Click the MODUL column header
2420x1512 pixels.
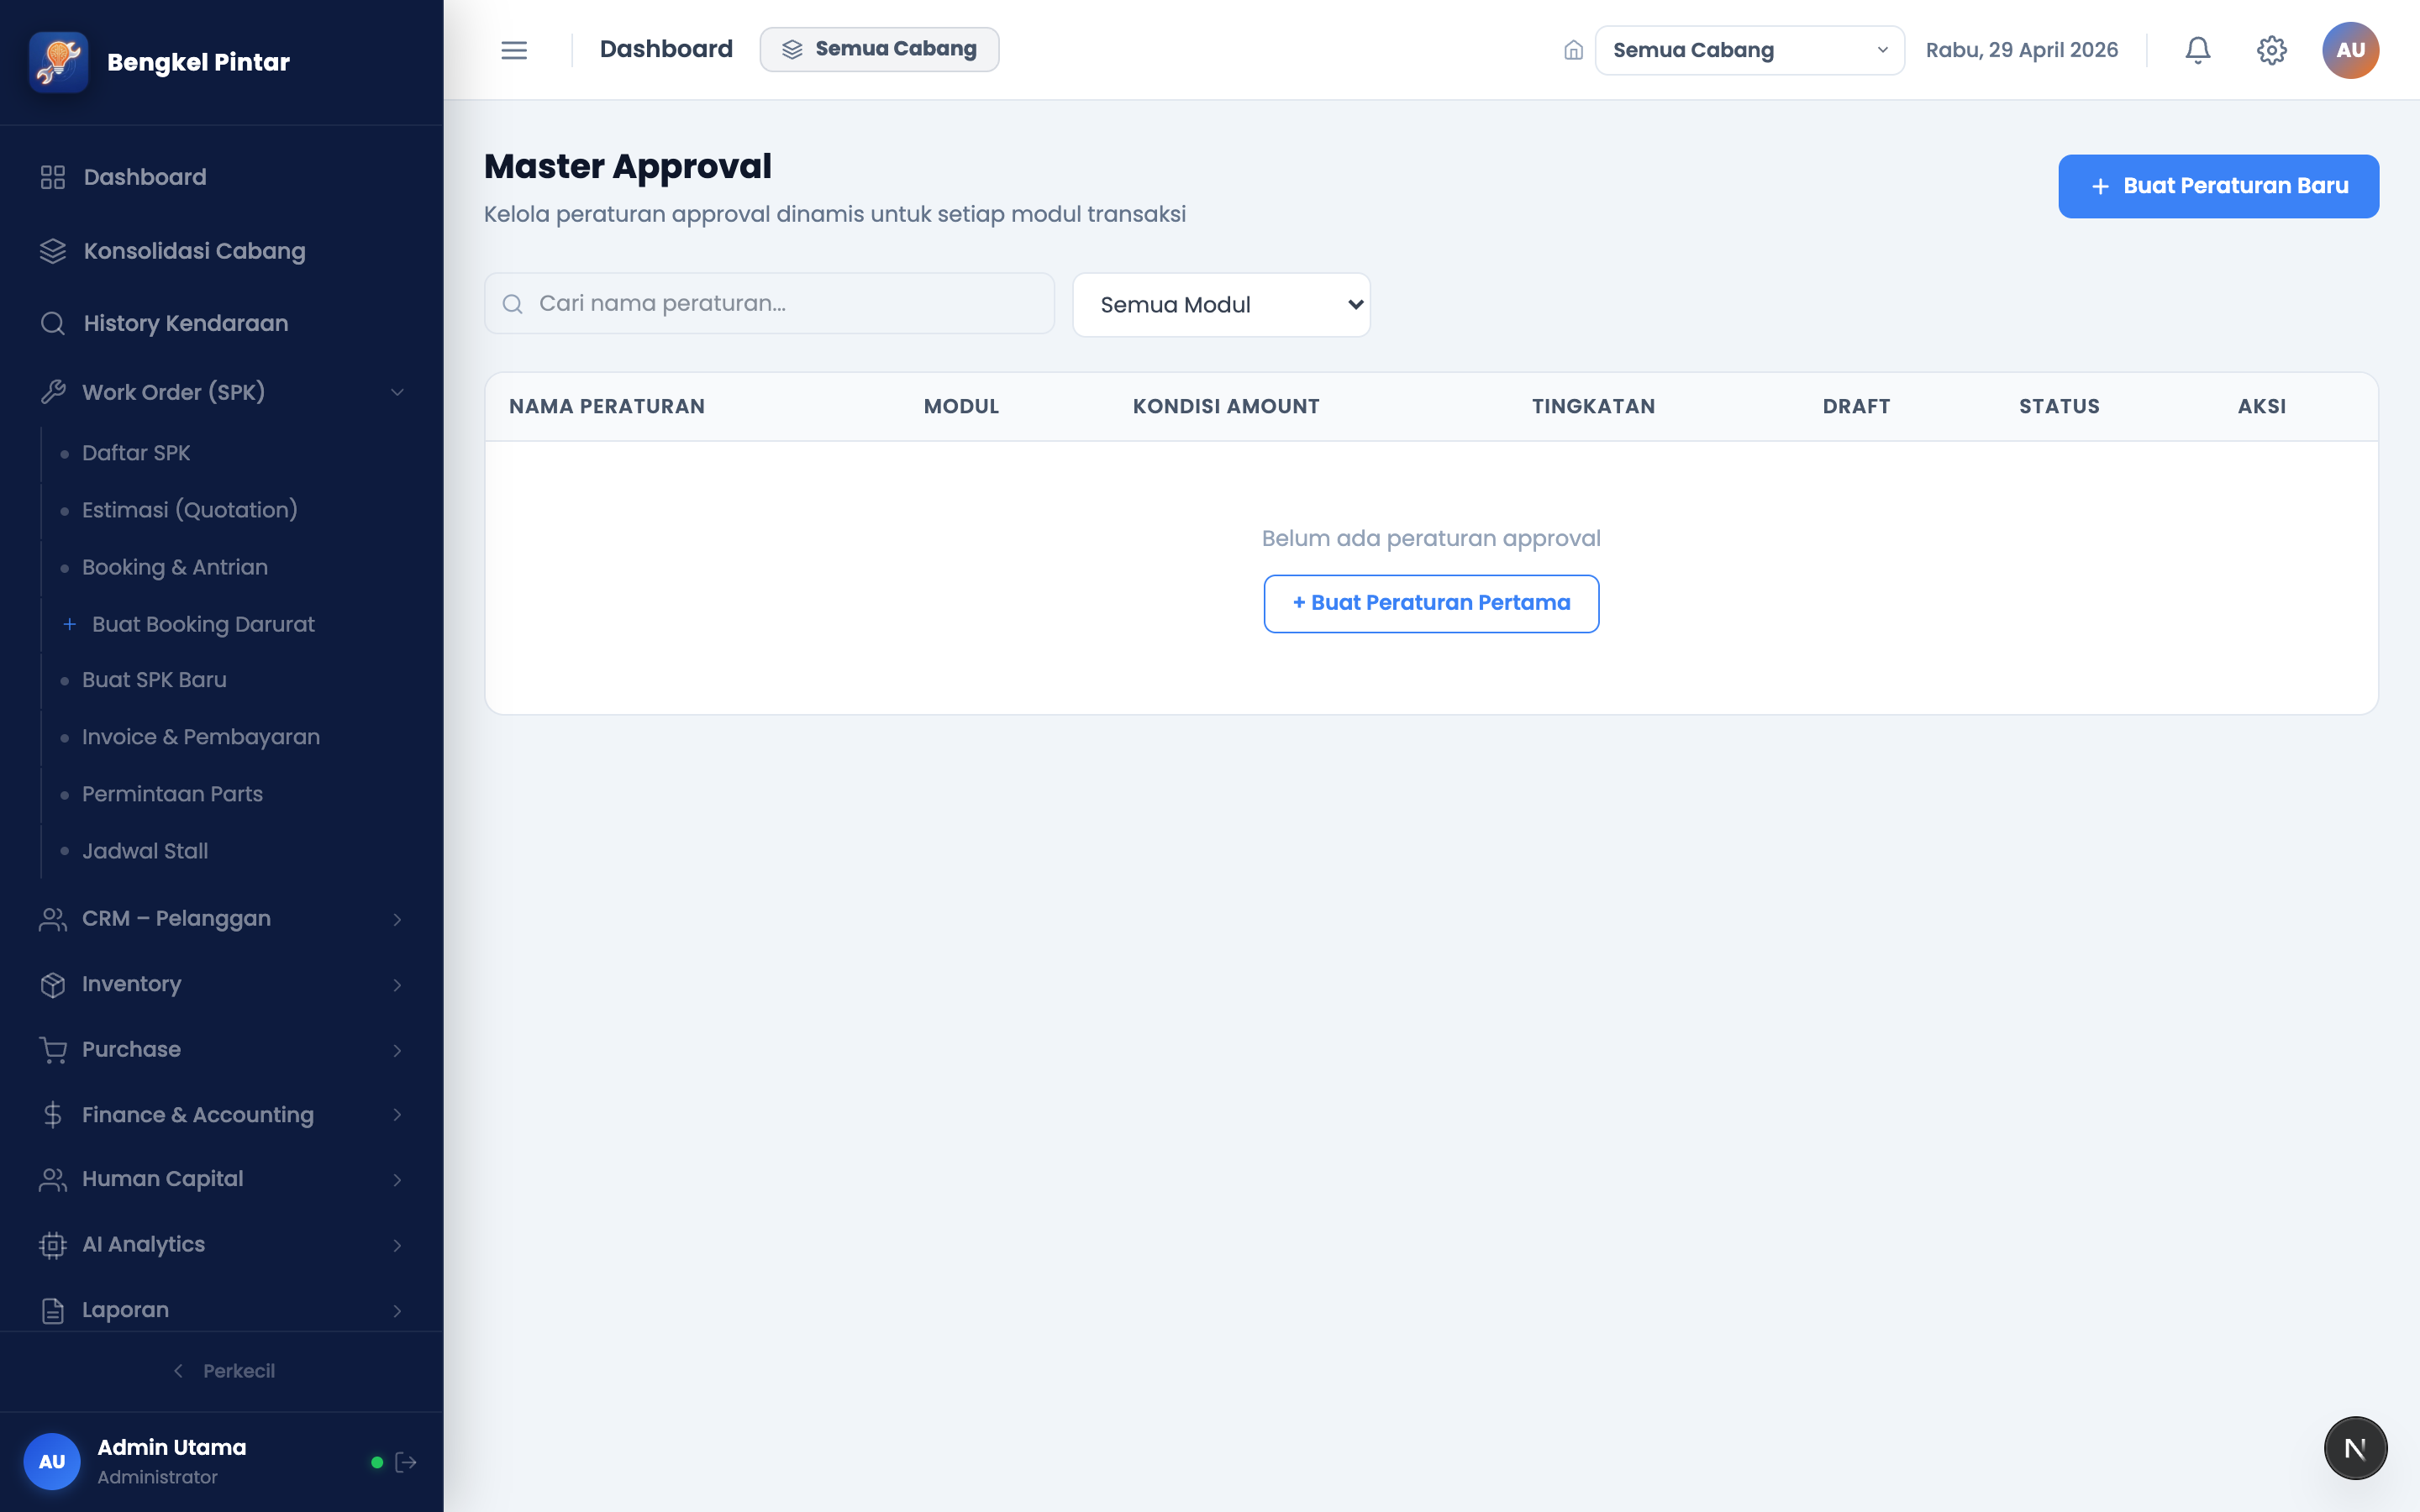click(x=961, y=407)
